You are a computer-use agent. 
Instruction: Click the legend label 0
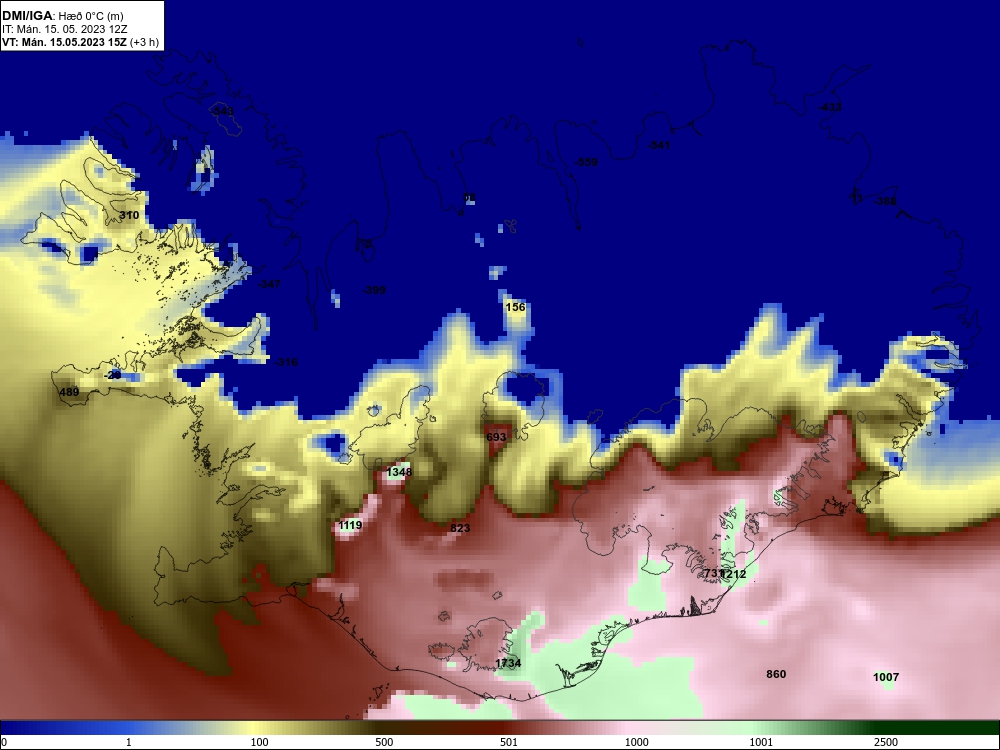[x=4, y=742]
